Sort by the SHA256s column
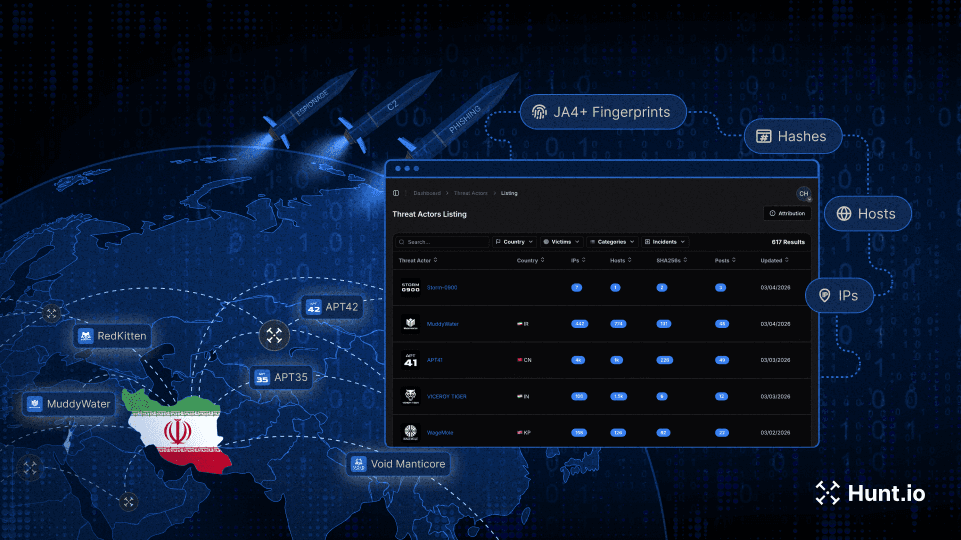The height and width of the screenshot is (540, 961). click(671, 260)
